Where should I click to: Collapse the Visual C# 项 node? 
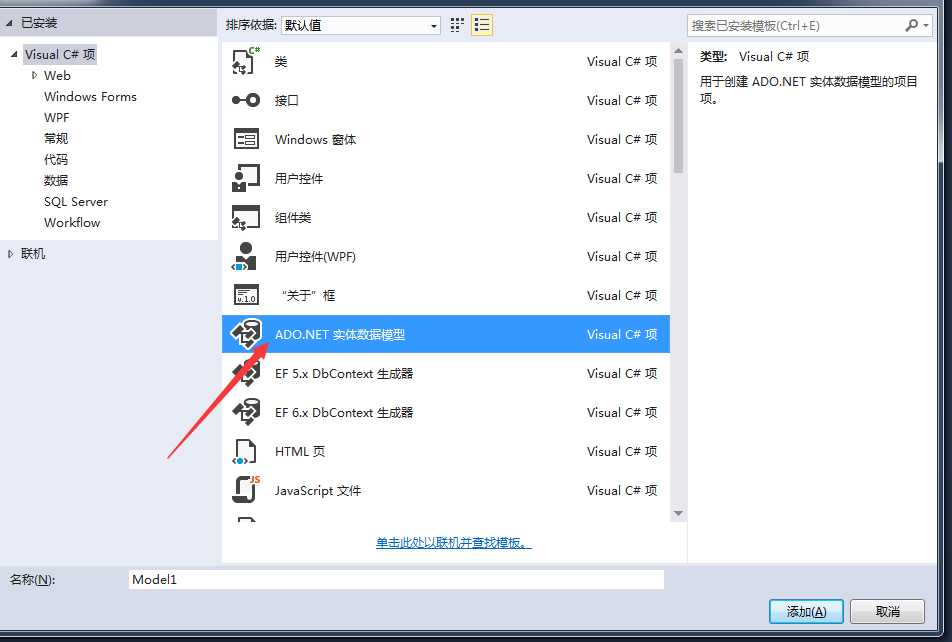click(x=14, y=54)
